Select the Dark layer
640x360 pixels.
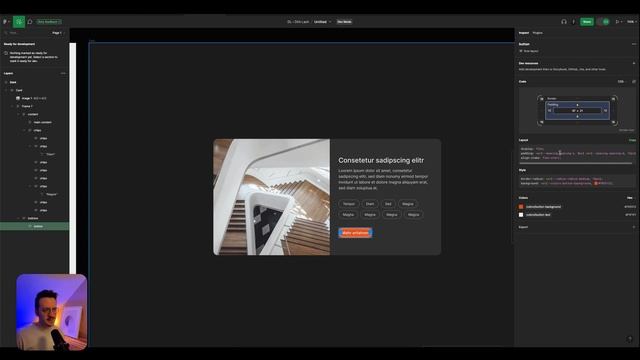13,82
